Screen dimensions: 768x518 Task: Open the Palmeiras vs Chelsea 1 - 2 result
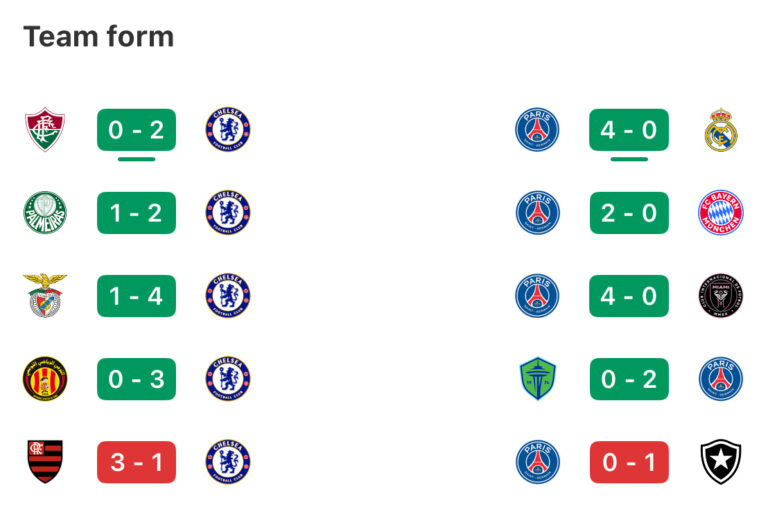pos(136,213)
